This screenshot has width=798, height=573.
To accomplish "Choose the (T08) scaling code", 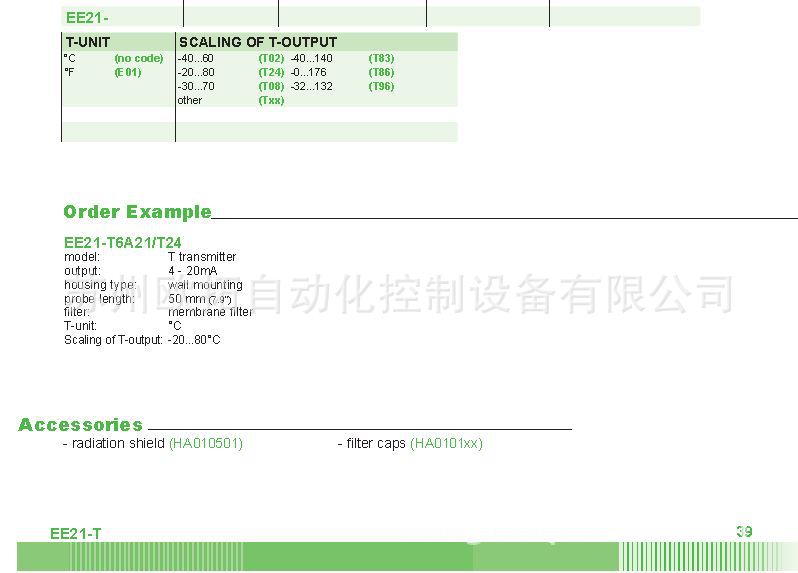I will [x=271, y=86].
